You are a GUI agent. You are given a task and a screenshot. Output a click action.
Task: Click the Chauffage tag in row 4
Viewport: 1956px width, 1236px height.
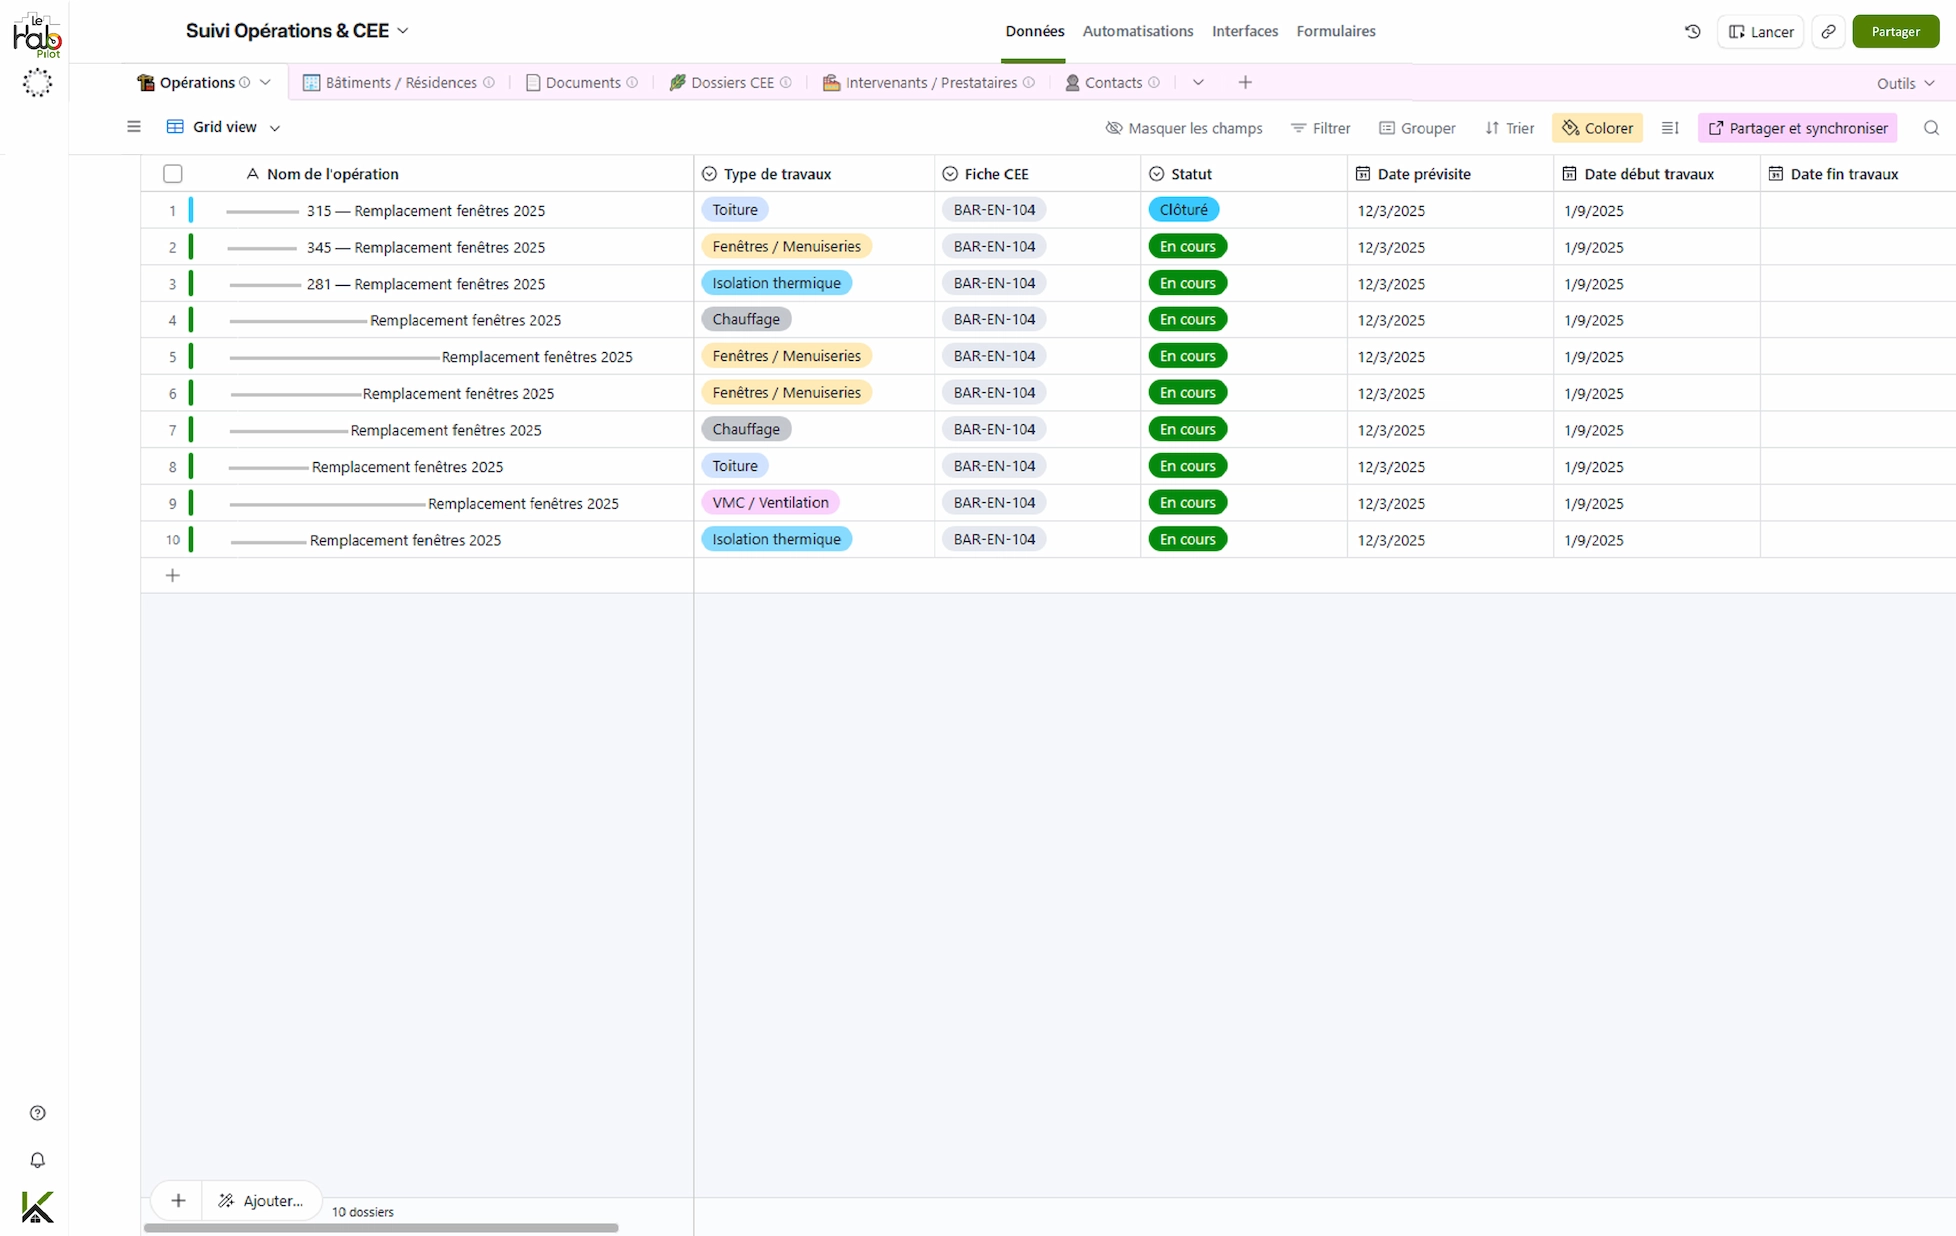(746, 320)
